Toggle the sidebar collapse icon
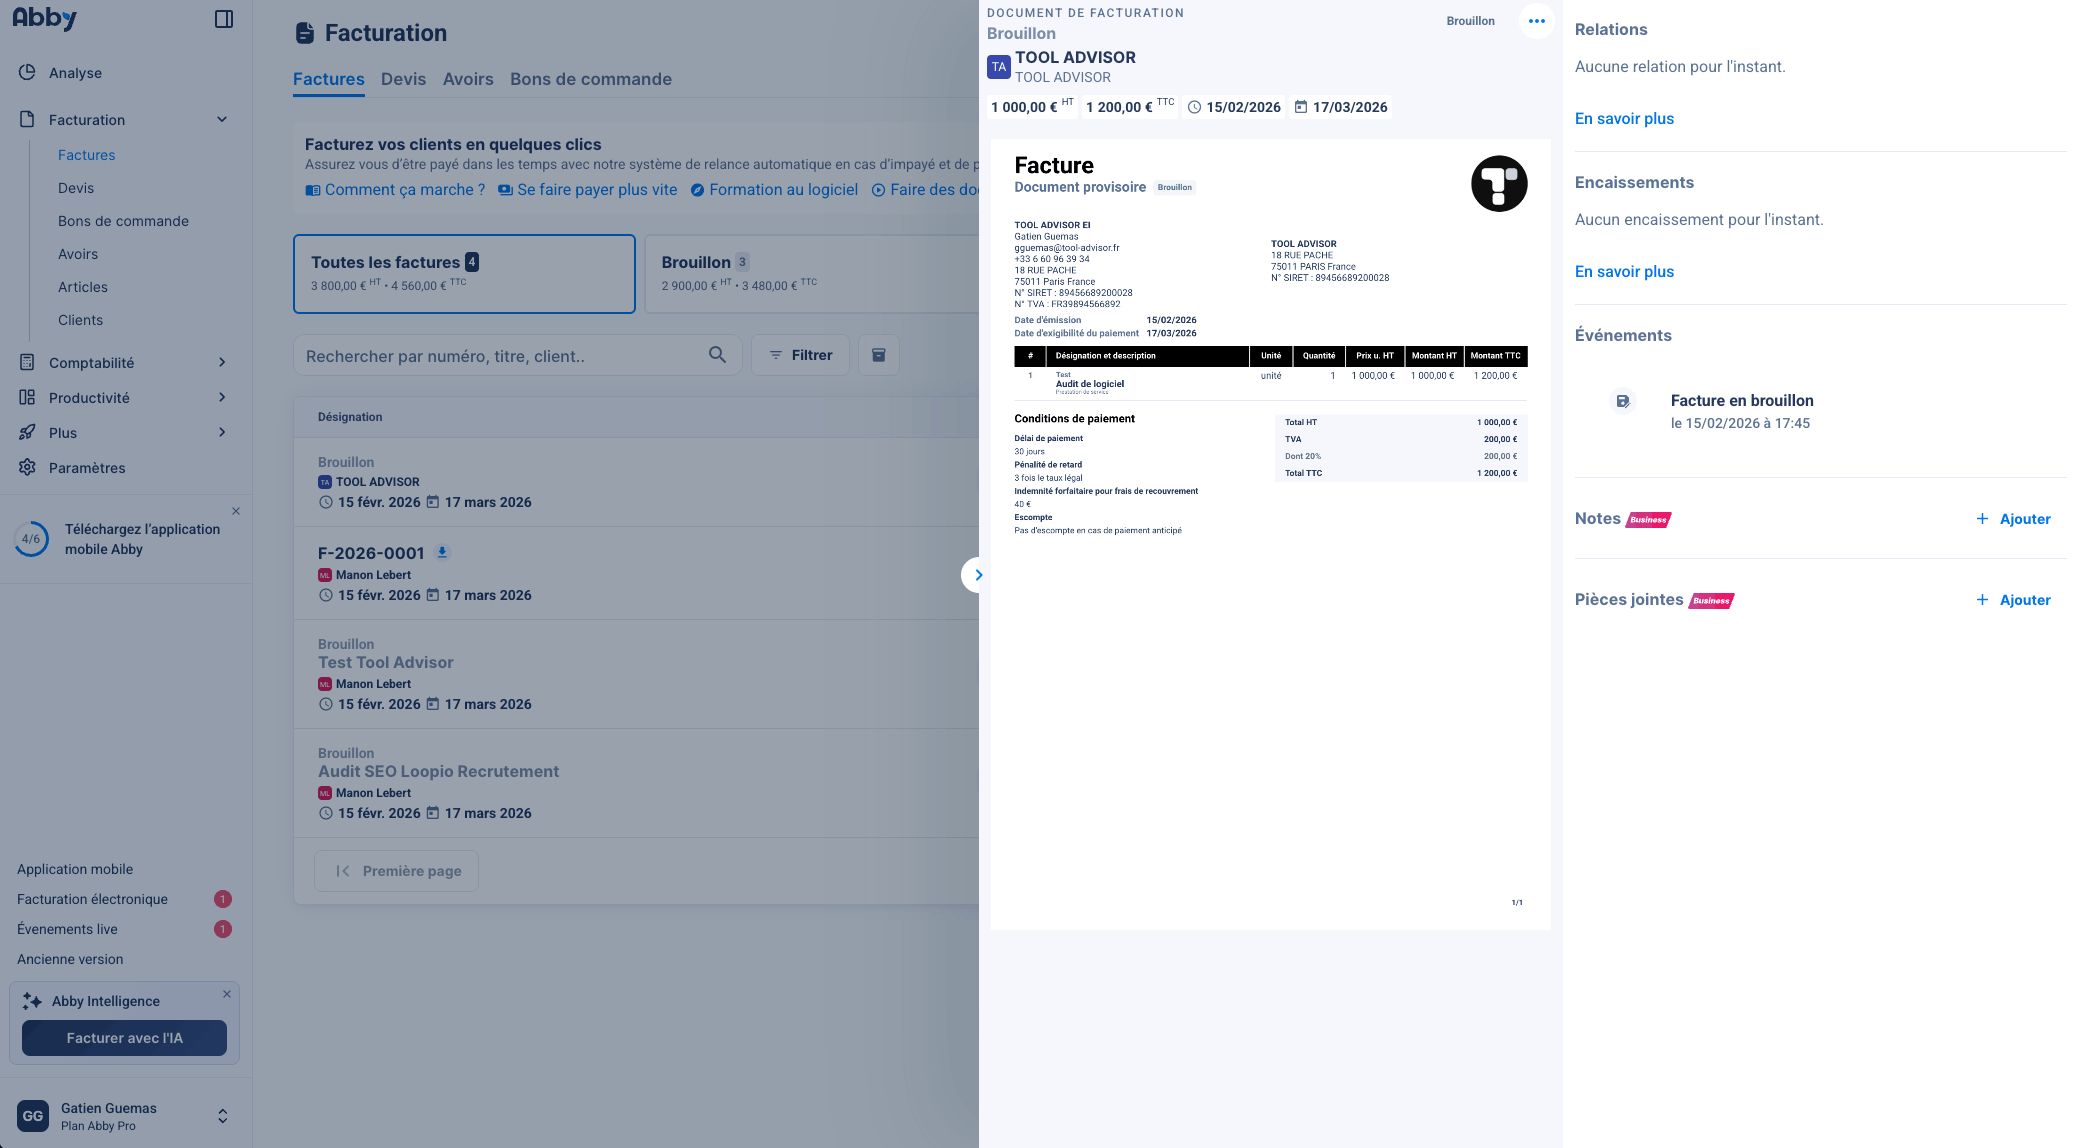The height and width of the screenshot is (1148, 2073). click(224, 19)
